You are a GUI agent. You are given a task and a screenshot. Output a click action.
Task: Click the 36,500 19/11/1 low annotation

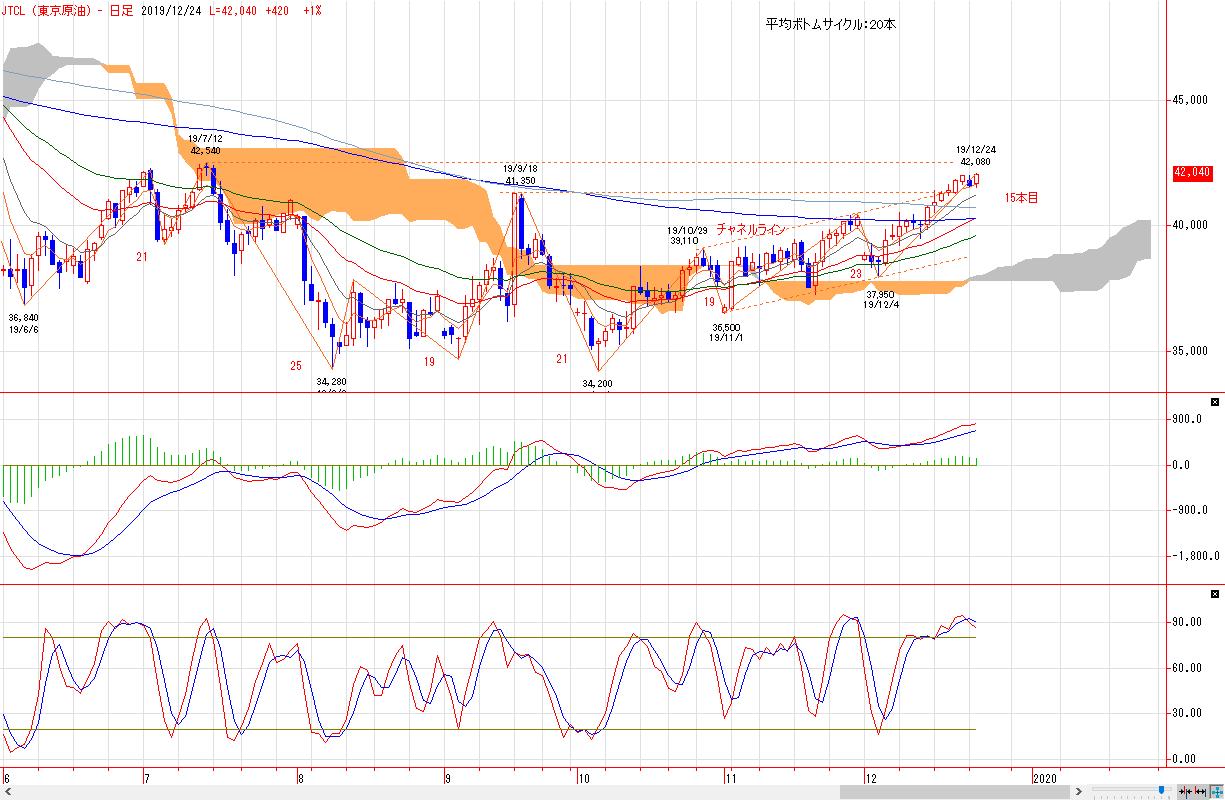(725, 332)
